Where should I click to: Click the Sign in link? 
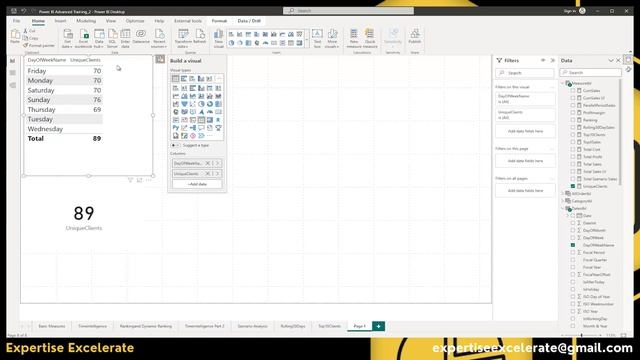[x=569, y=11]
